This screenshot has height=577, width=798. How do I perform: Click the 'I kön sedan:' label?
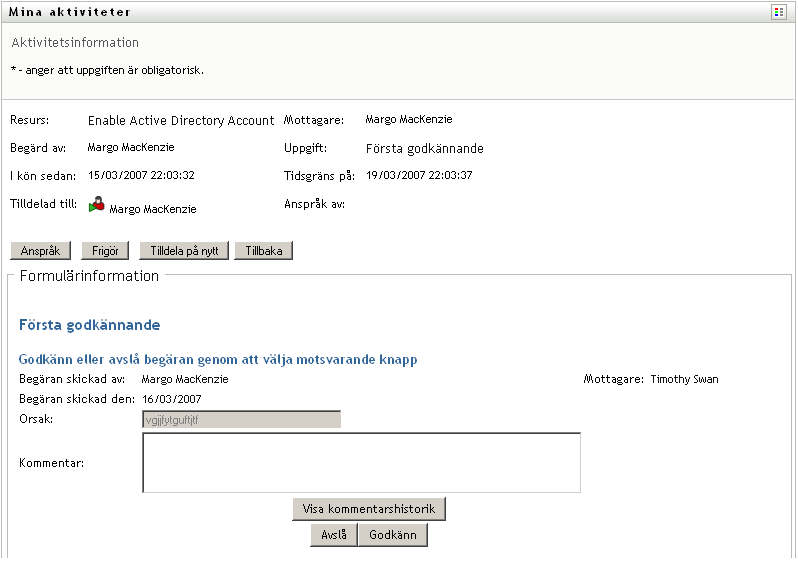[x=43, y=176]
